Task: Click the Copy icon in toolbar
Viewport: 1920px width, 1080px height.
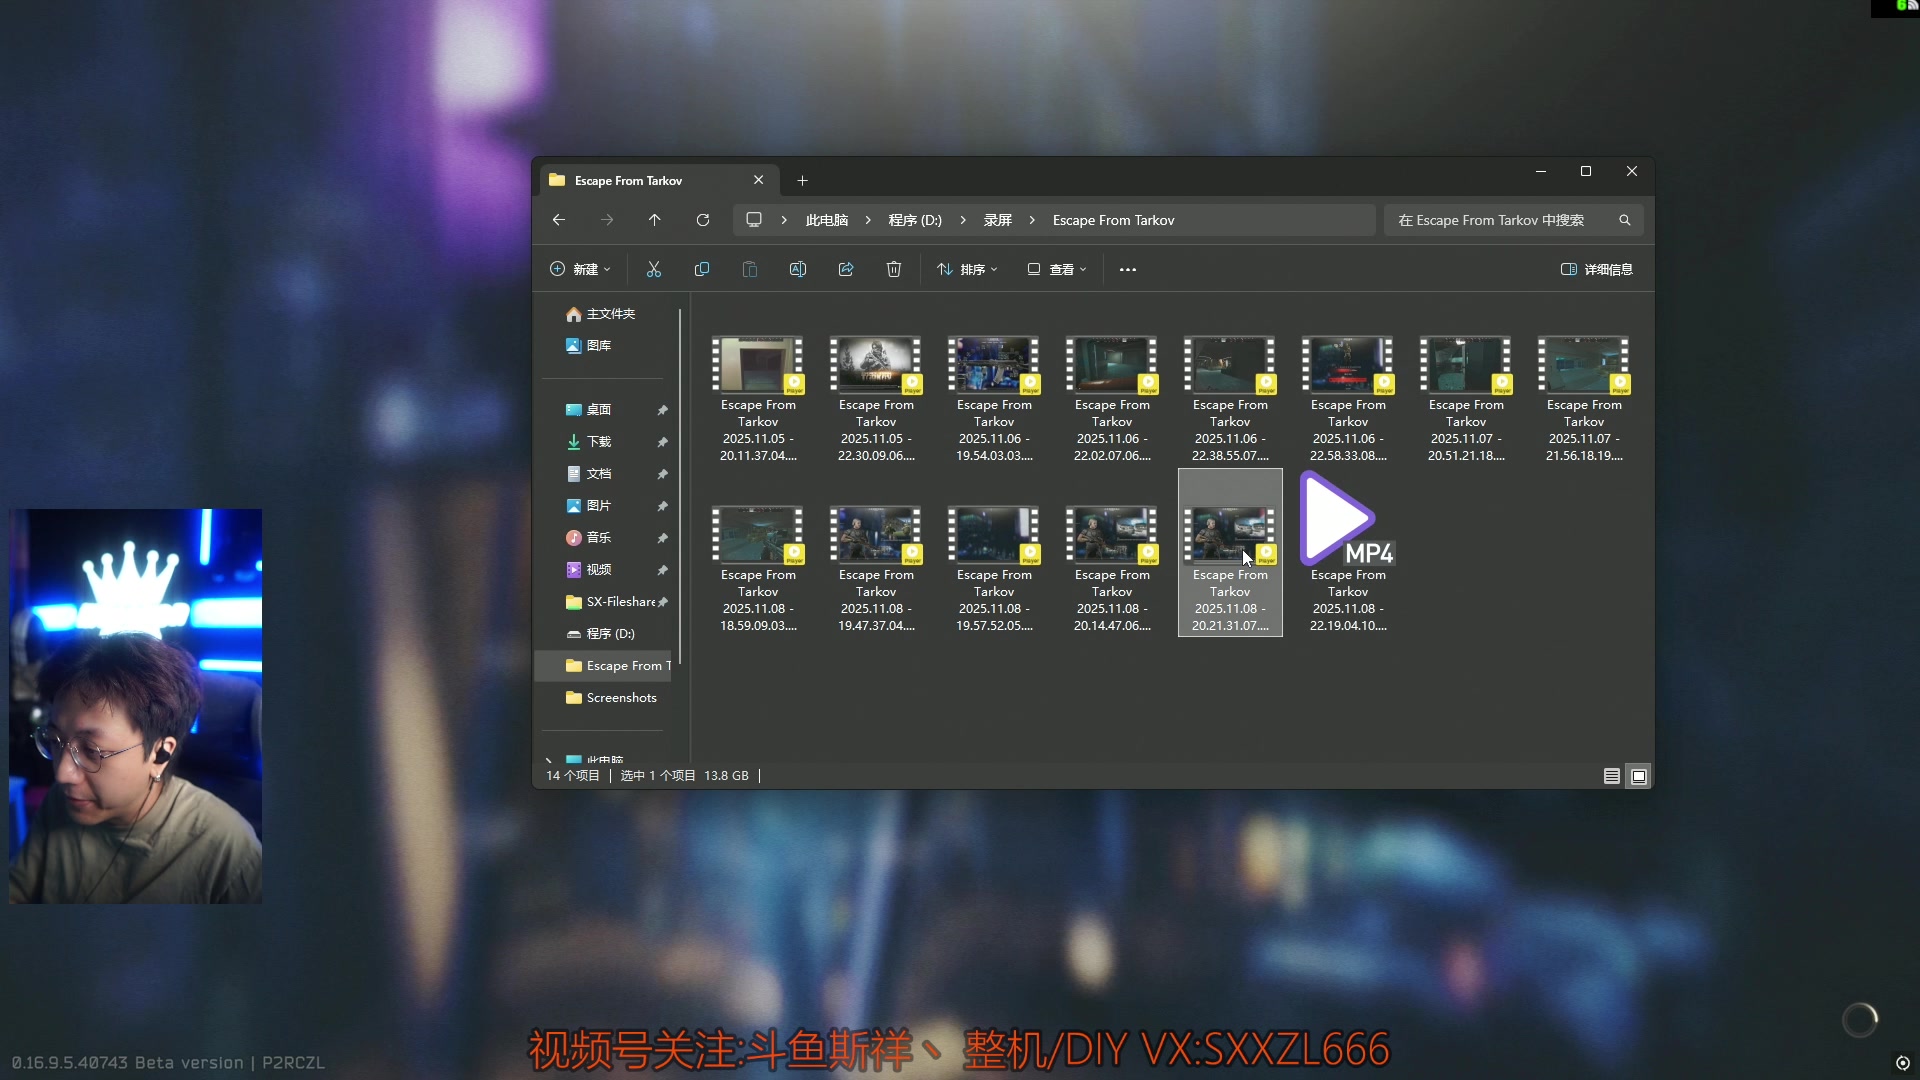Action: coord(702,269)
